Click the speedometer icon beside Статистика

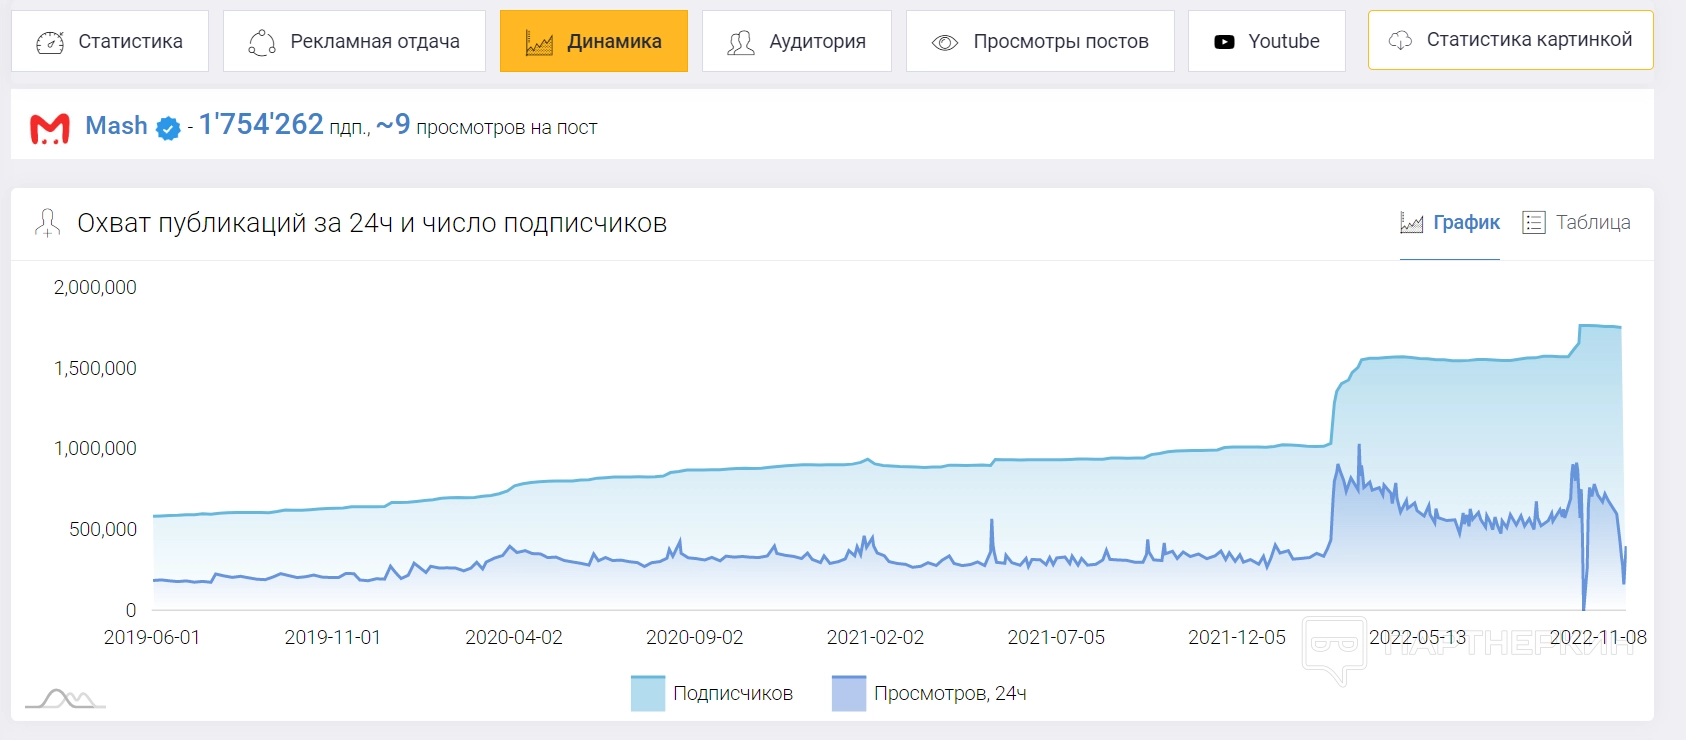tap(50, 42)
